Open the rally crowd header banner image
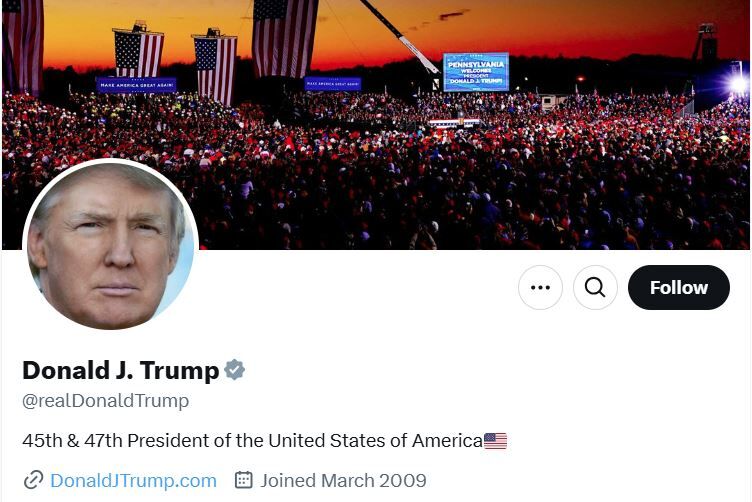The width and height of the screenshot is (752, 502). (x=376, y=125)
